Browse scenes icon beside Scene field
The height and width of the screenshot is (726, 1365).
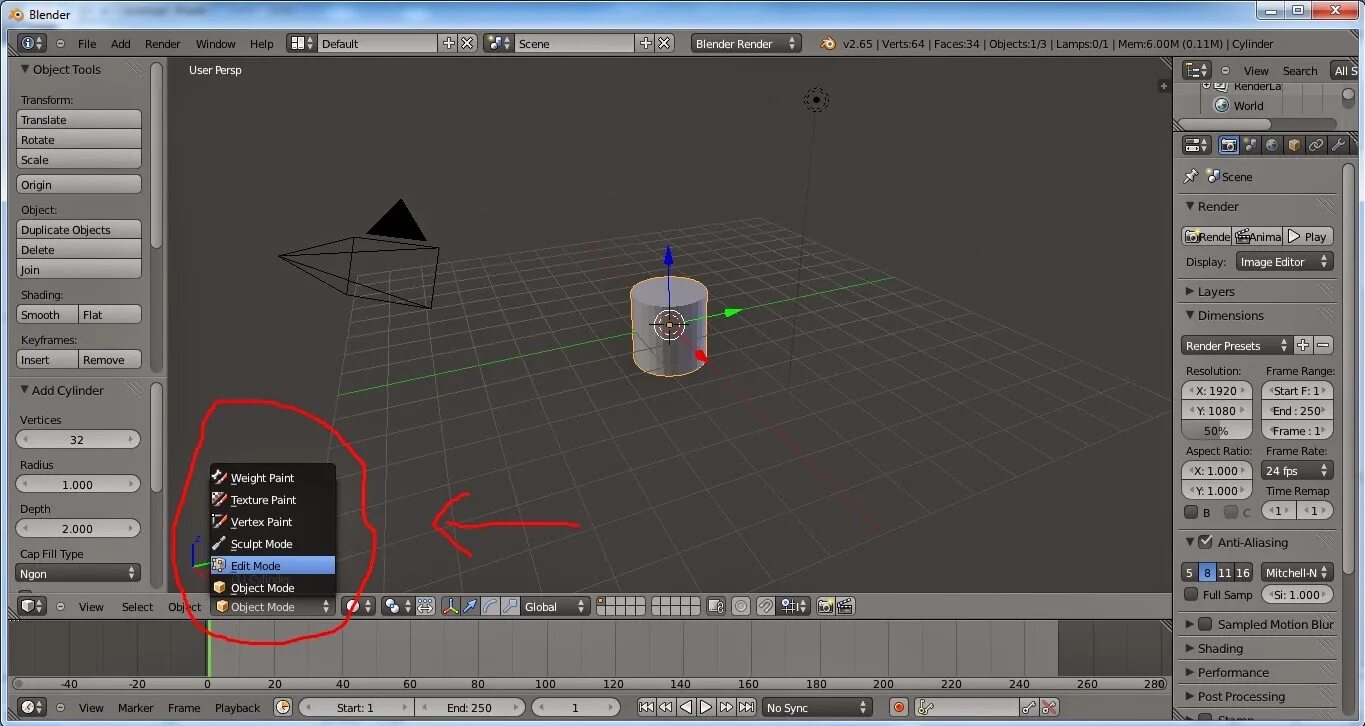click(x=498, y=43)
